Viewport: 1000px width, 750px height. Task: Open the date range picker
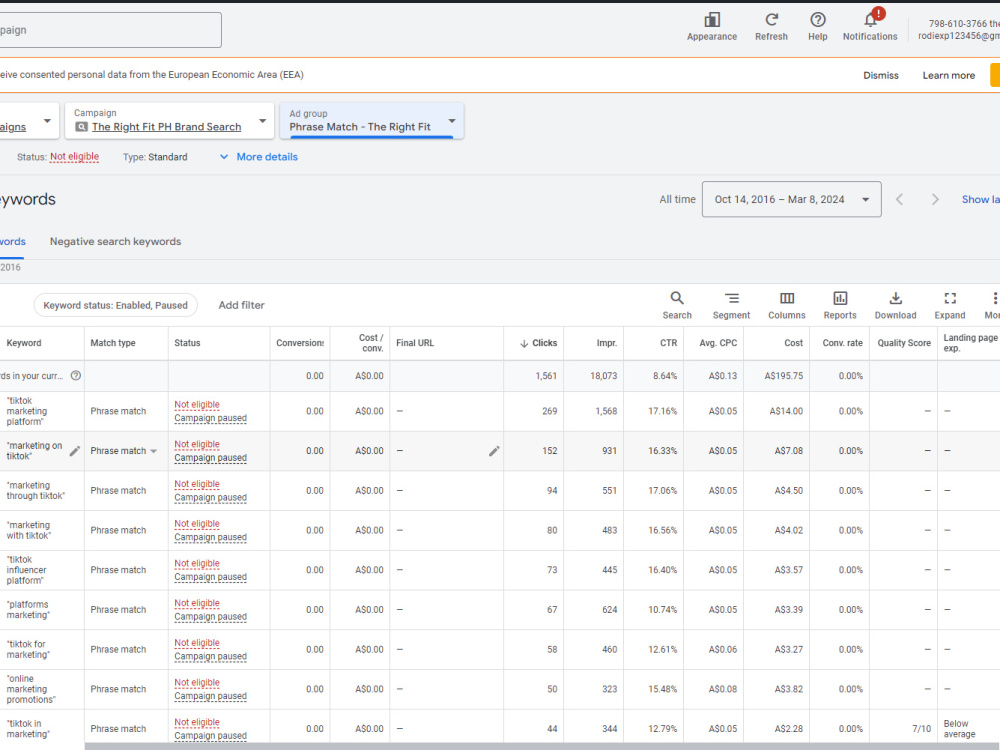pos(791,200)
